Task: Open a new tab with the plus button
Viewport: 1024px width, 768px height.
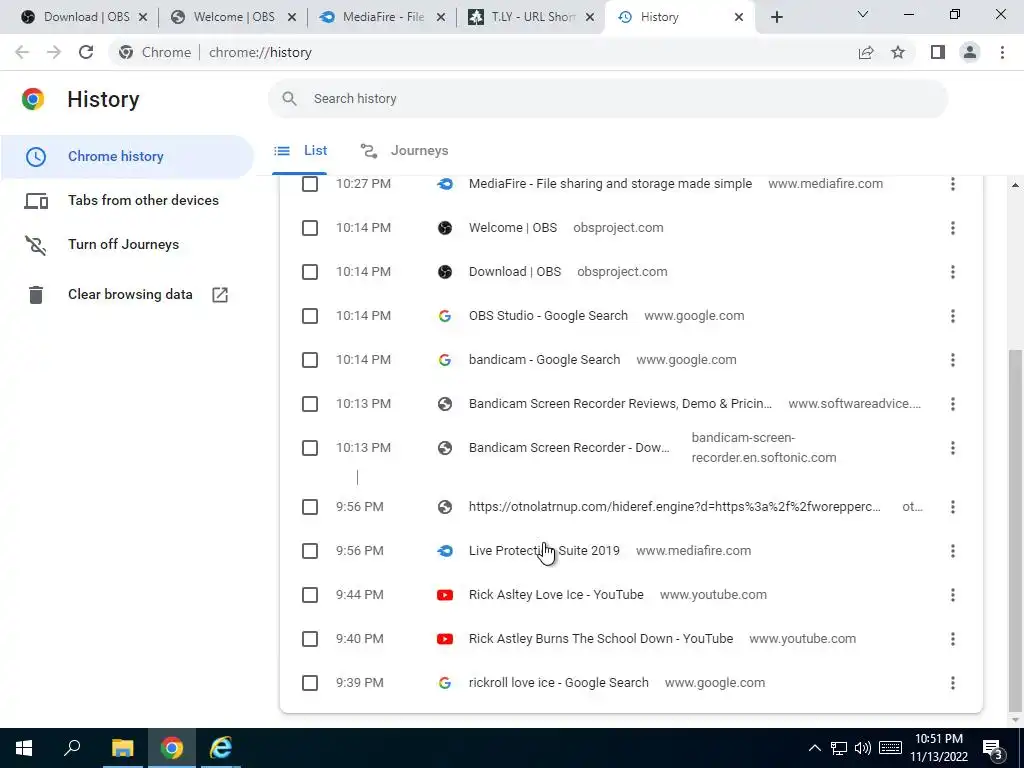Action: [x=776, y=17]
